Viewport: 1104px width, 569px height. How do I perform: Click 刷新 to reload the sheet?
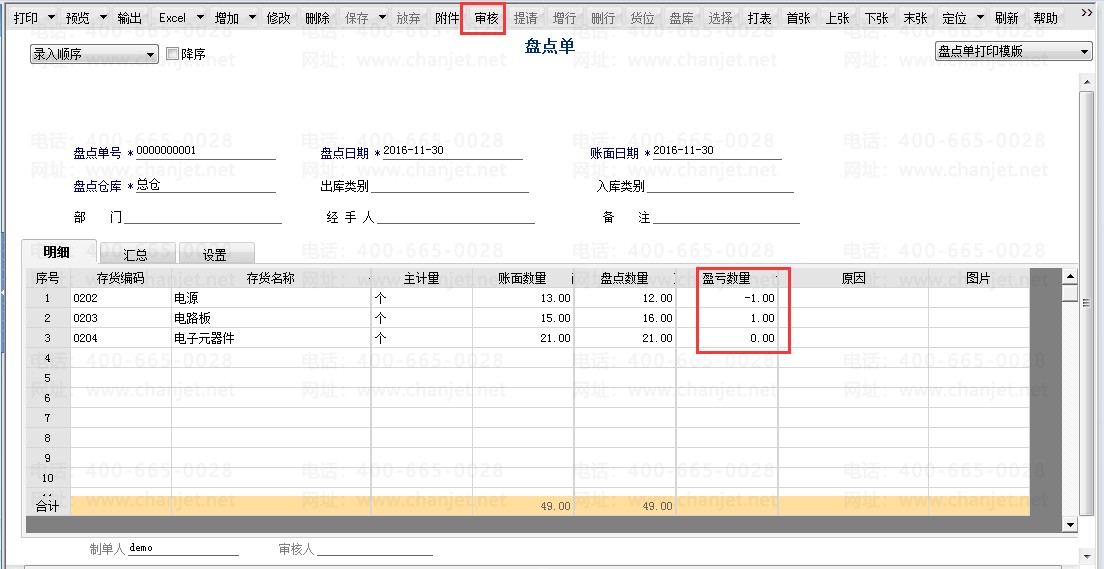1007,18
